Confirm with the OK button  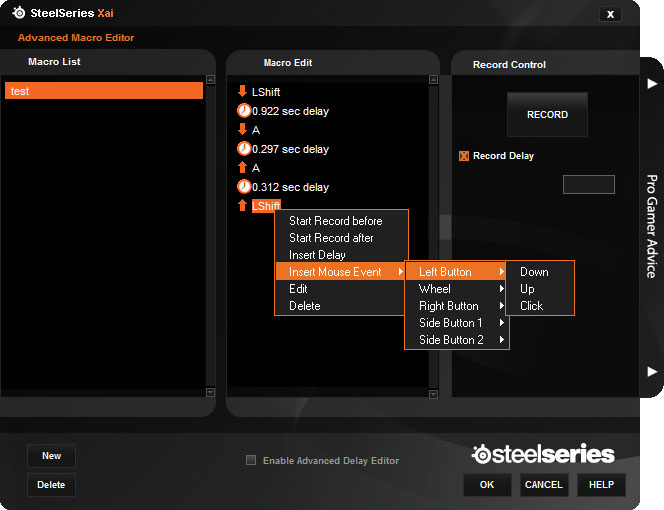pos(487,485)
